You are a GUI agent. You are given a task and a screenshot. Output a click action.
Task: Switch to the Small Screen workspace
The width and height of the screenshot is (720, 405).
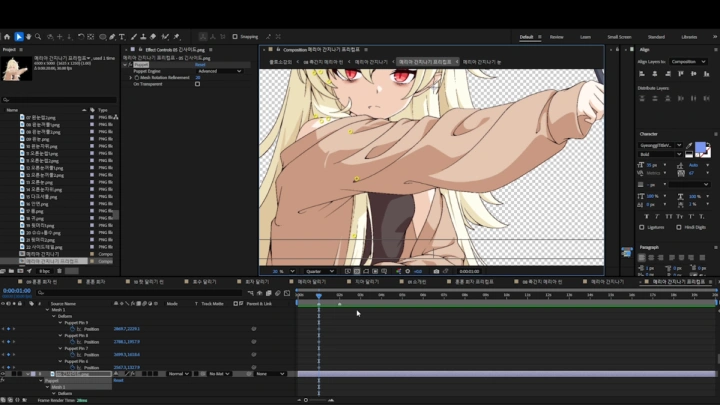[x=619, y=37]
